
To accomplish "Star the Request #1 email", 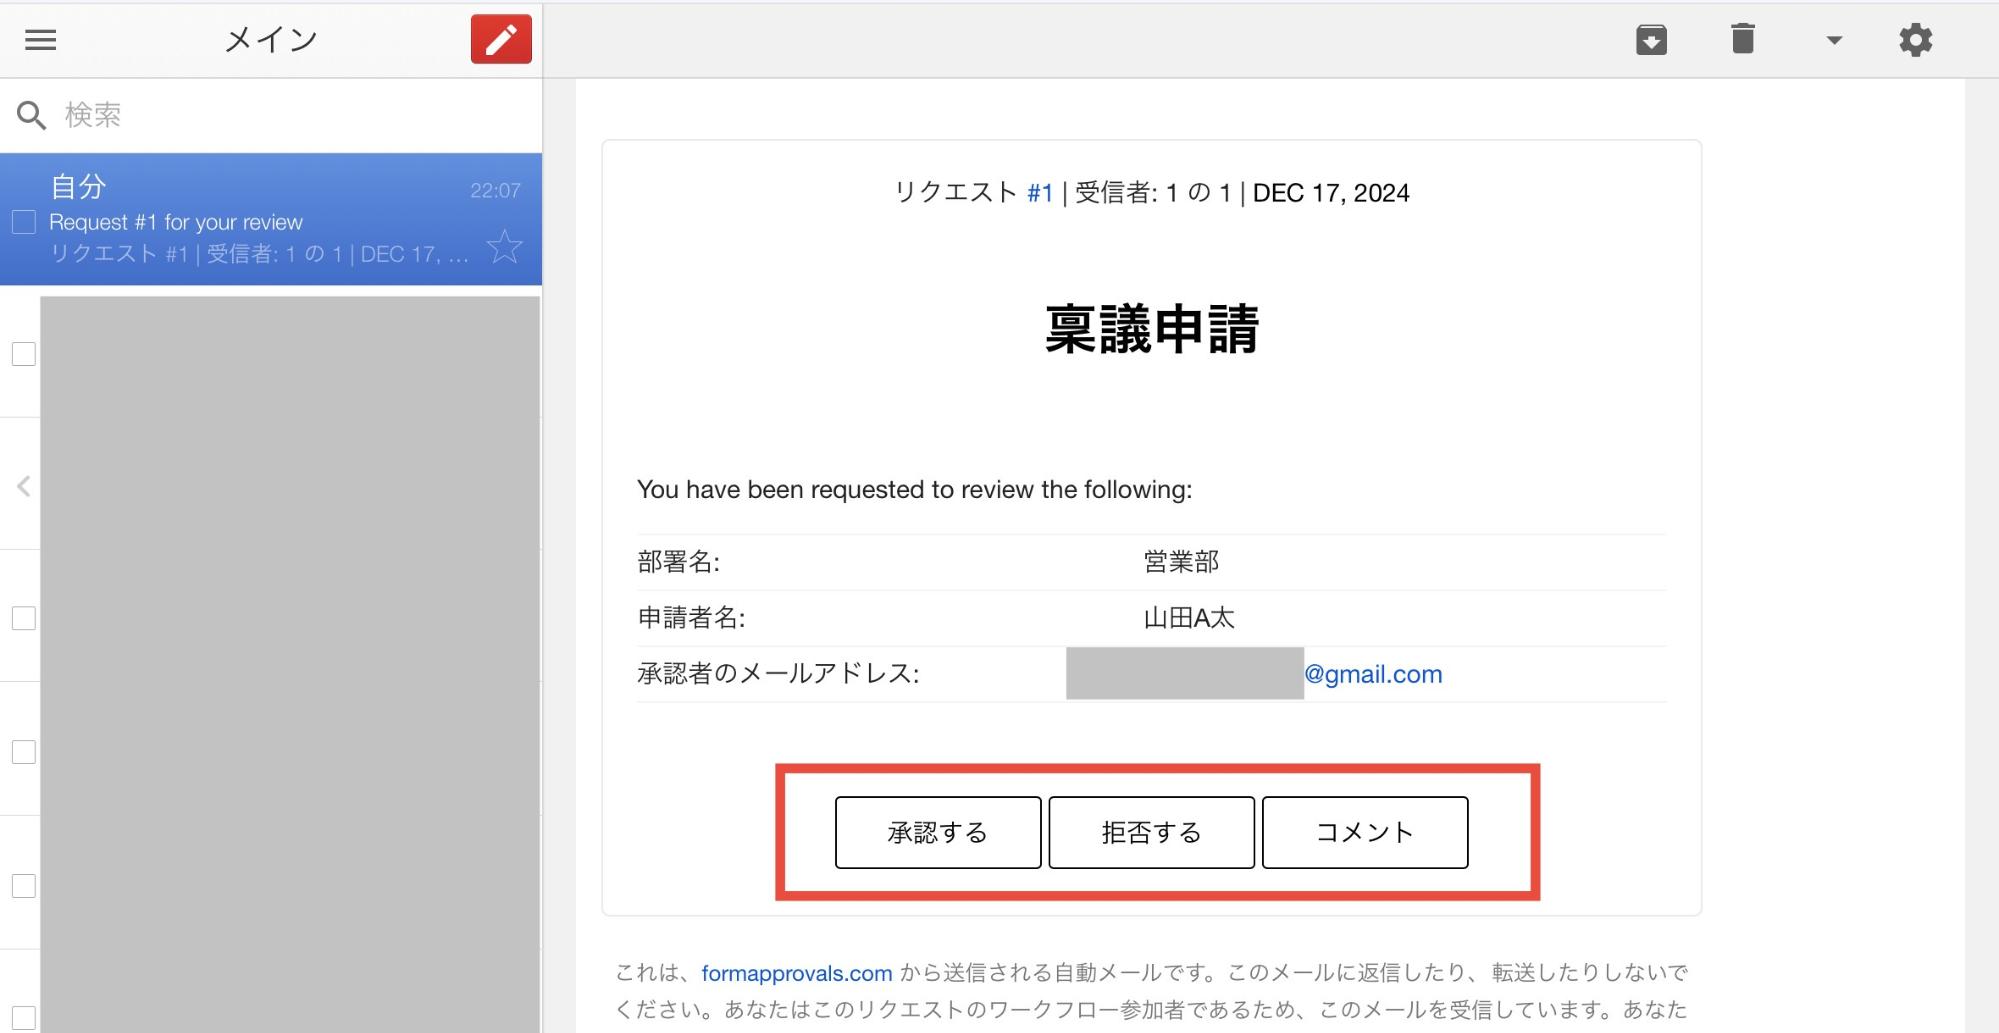I will (505, 247).
